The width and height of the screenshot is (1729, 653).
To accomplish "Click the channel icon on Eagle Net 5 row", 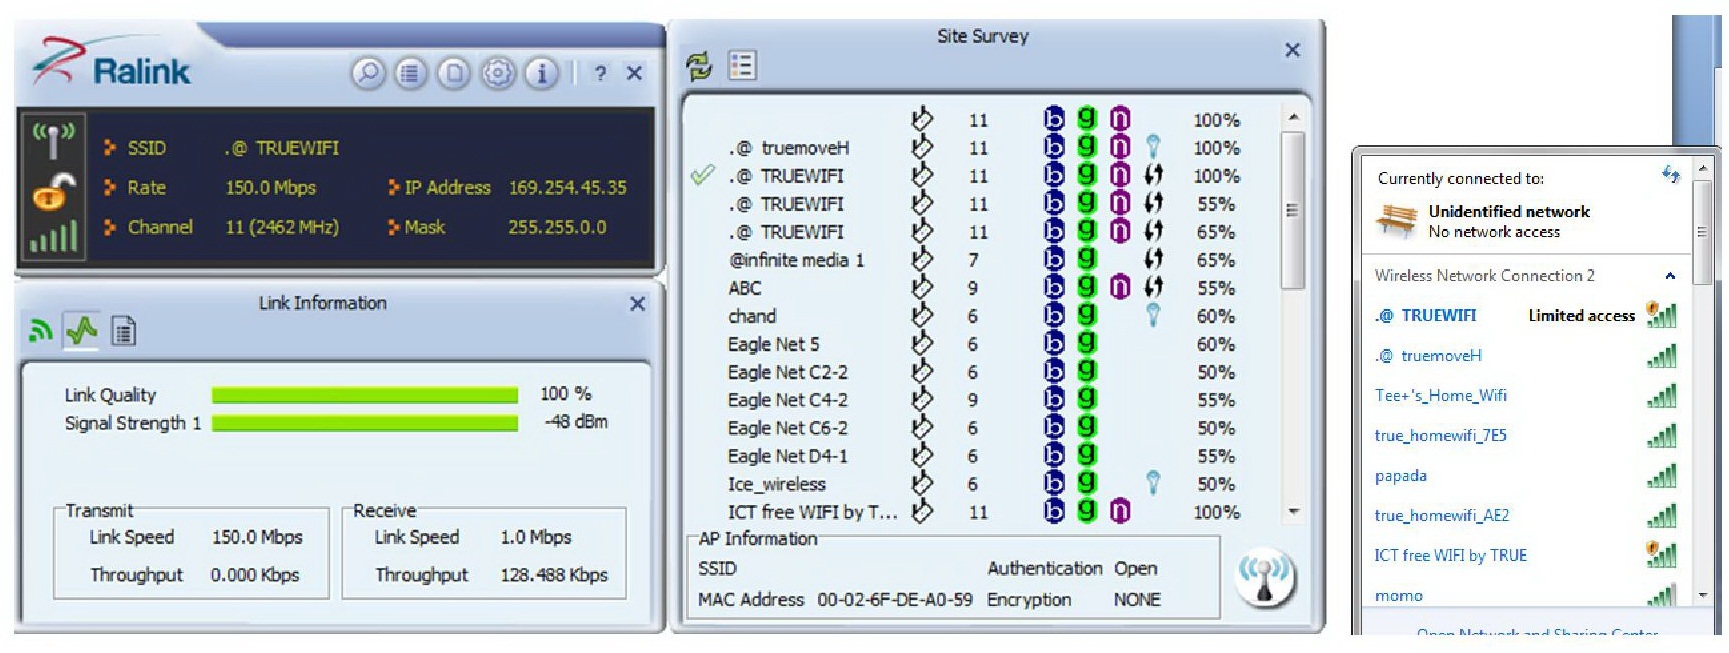I will [x=922, y=344].
